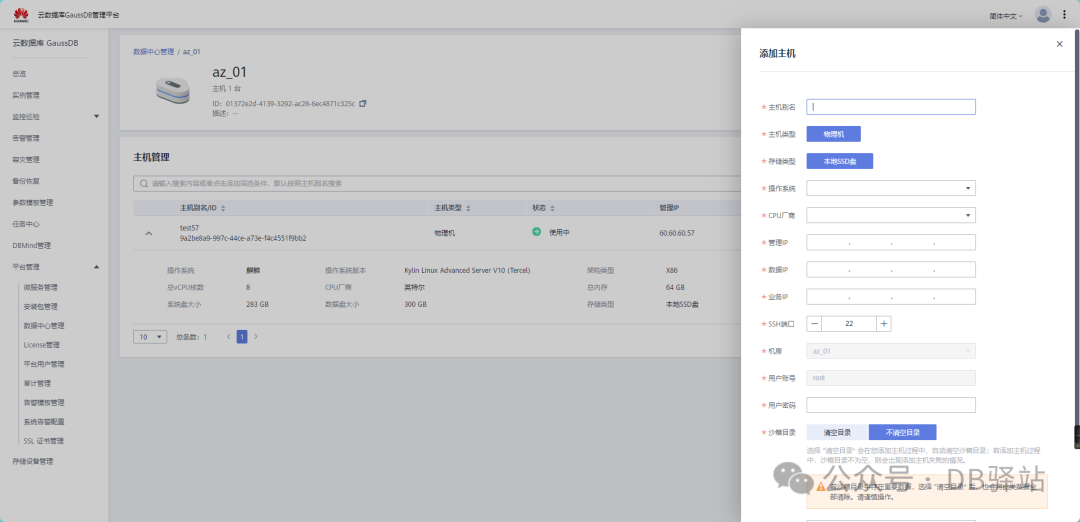The image size is (1080, 522).
Task: Open 平台用户管理 submenu item
Action: click(44, 364)
